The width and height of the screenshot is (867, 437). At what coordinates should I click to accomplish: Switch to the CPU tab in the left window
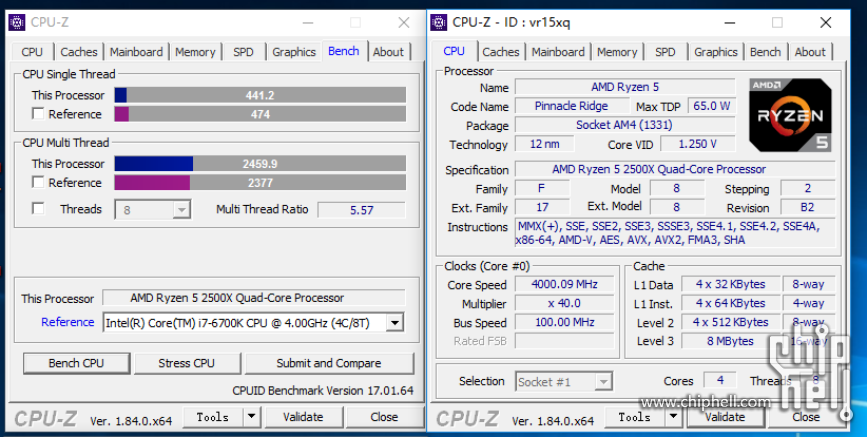(32, 52)
